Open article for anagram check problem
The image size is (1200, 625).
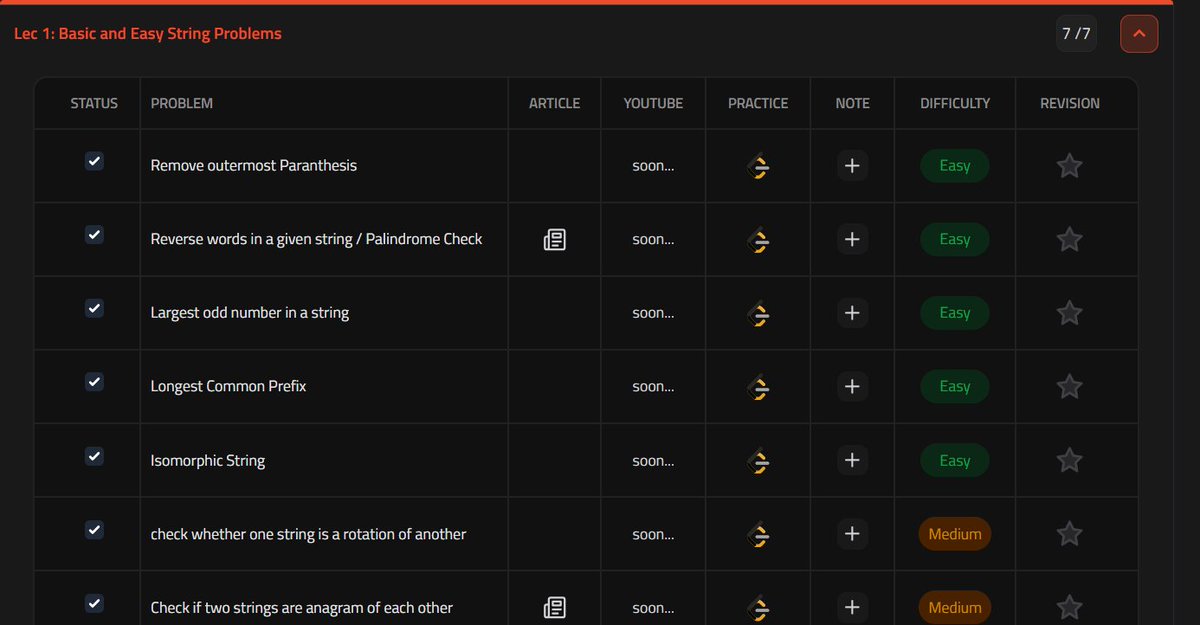tap(554, 608)
